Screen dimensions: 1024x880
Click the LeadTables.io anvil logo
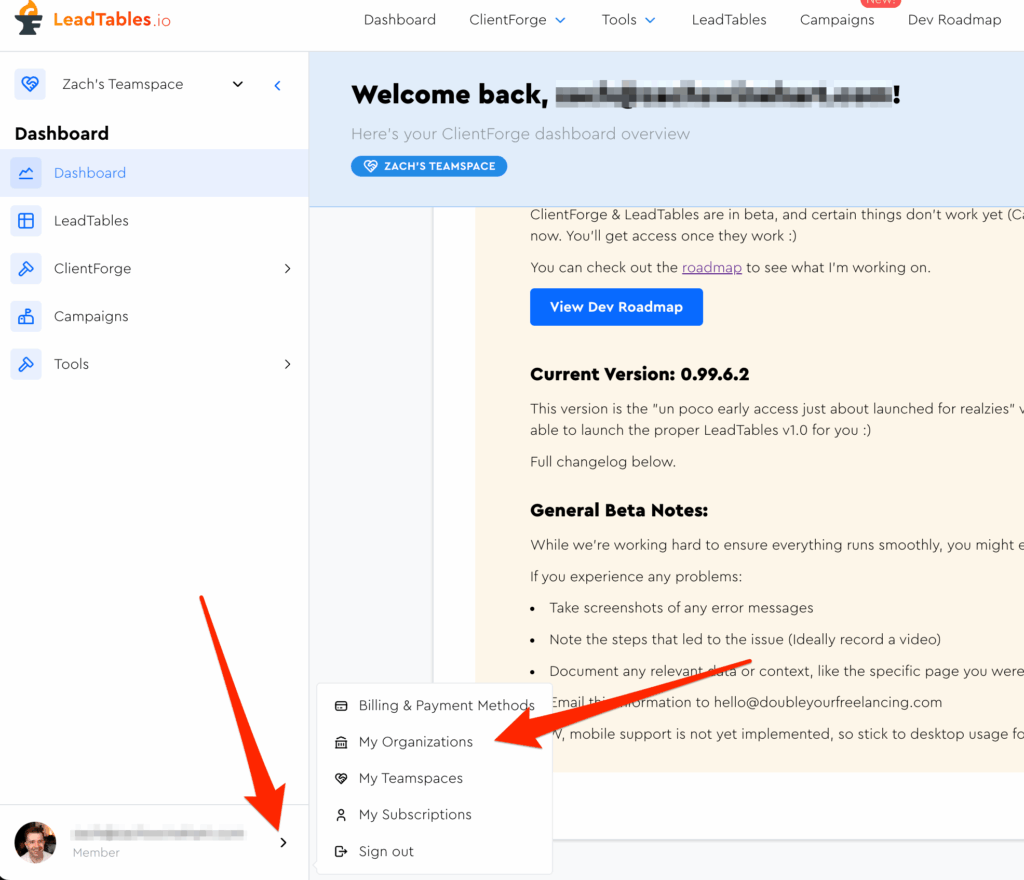click(x=29, y=19)
